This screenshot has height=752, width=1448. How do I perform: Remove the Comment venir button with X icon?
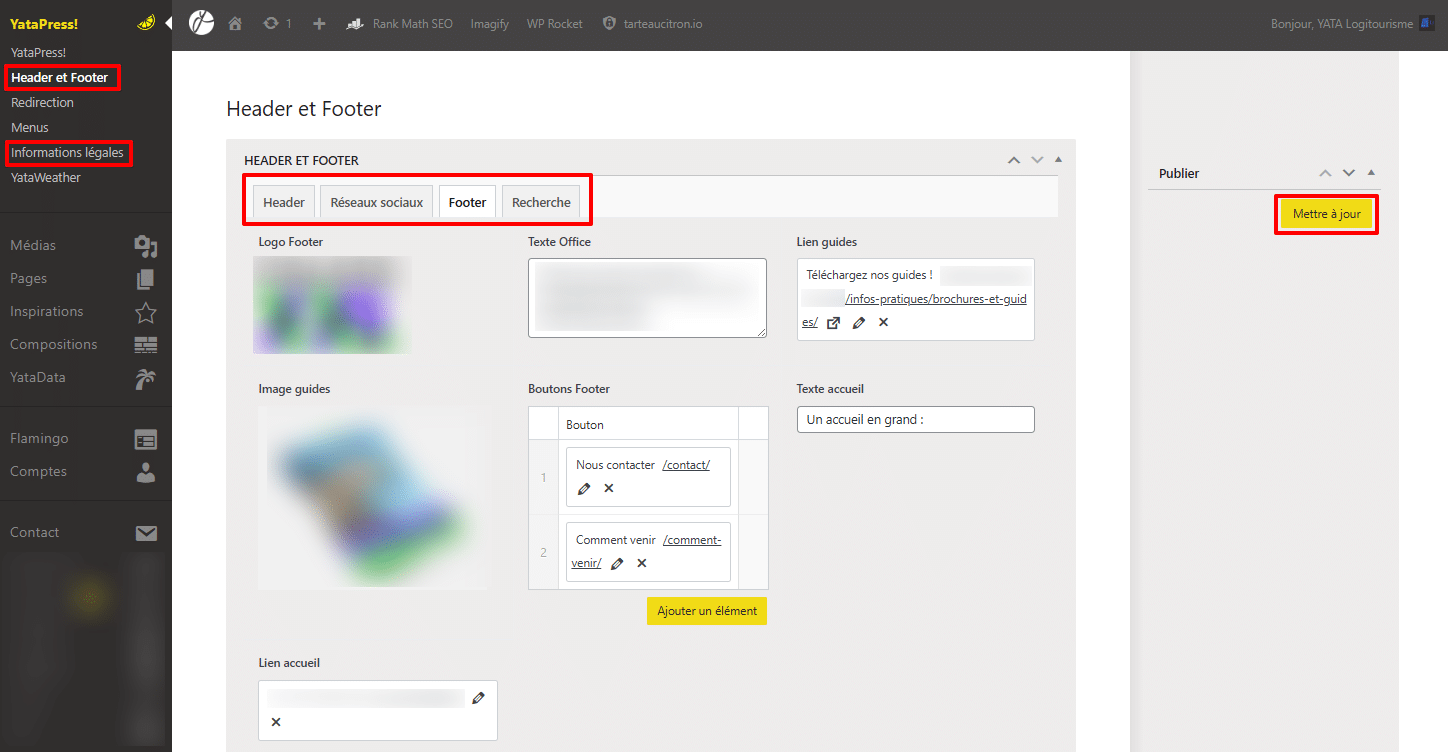642,563
